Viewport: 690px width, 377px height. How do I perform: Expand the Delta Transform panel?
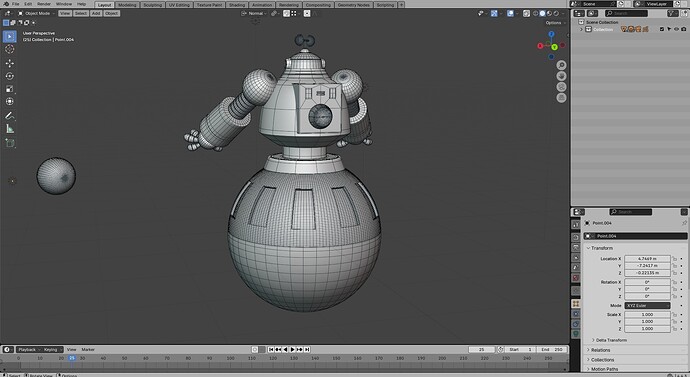[x=609, y=340]
